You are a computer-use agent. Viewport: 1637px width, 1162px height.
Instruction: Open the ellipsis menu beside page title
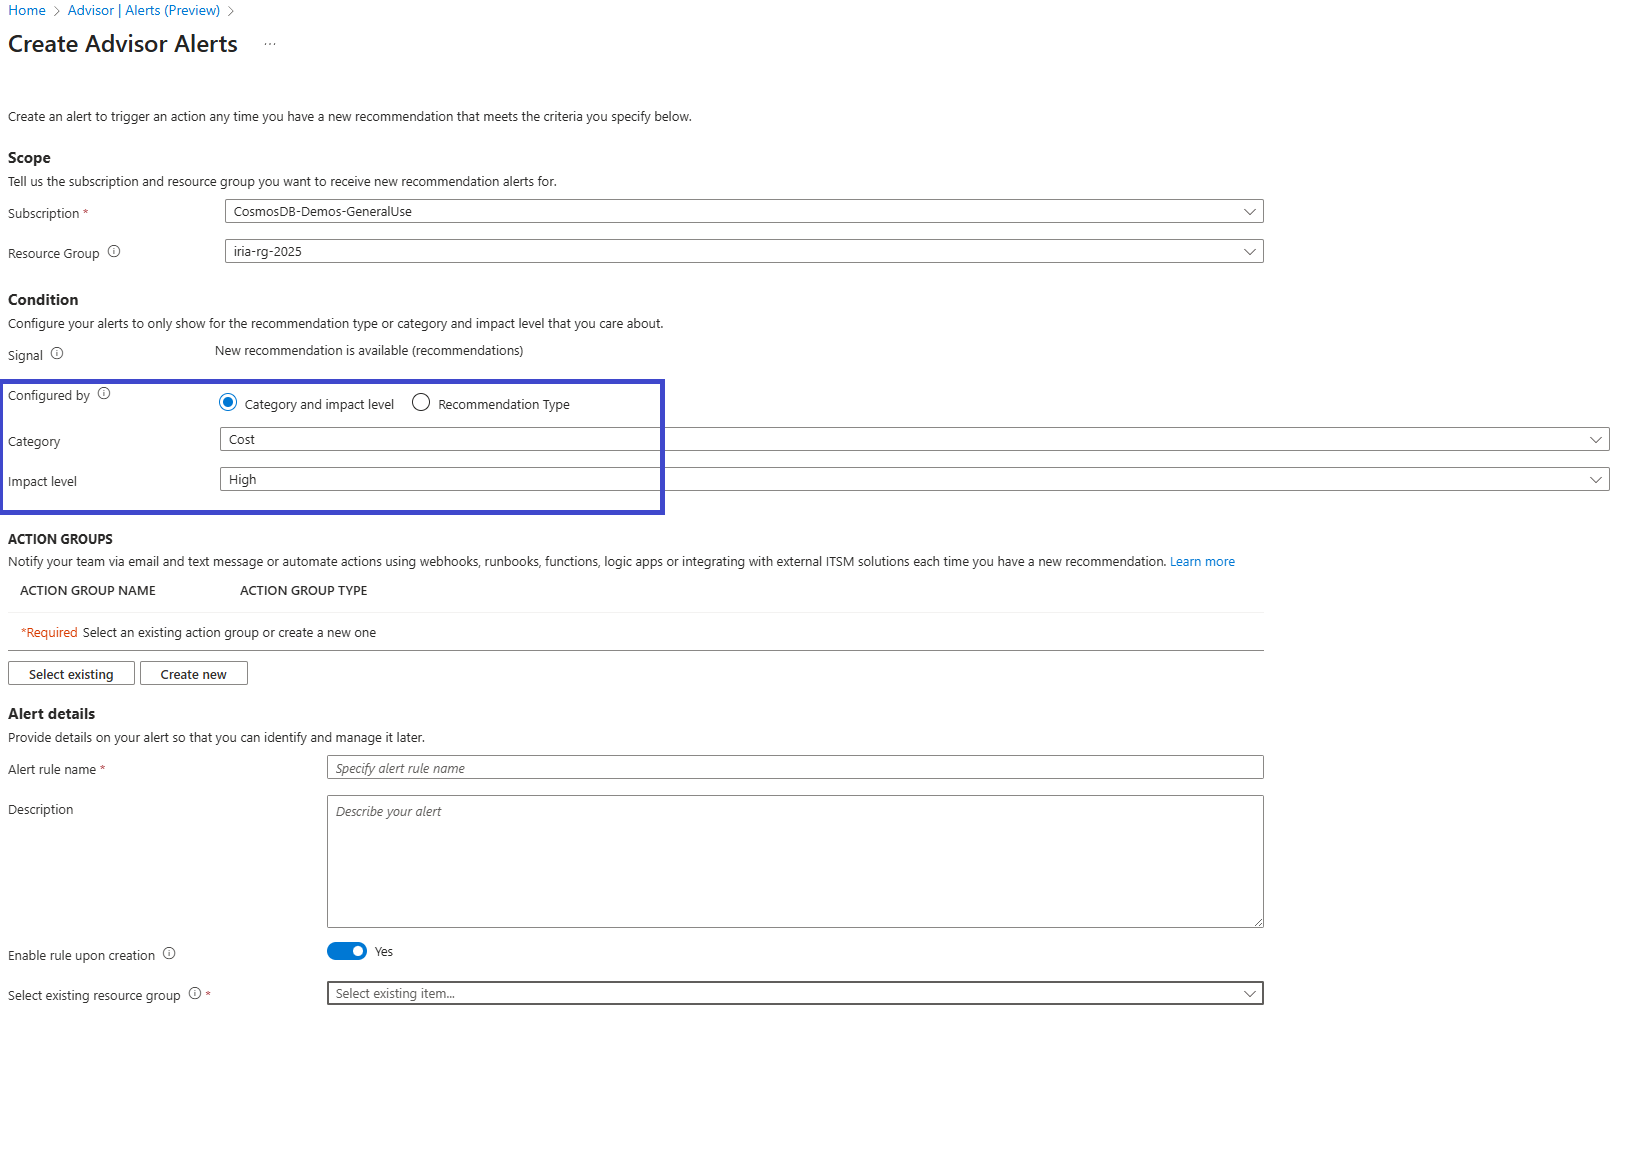[x=270, y=44]
